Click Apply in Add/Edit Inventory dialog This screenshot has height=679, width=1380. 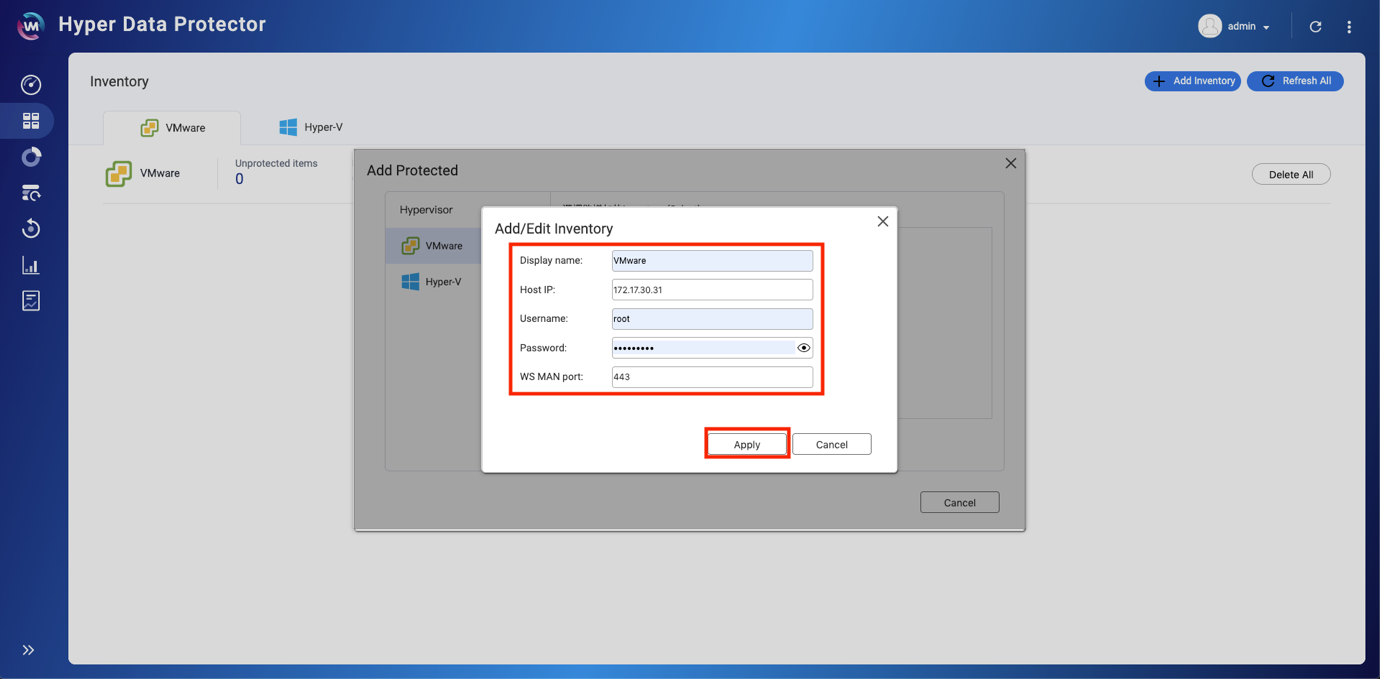pos(747,444)
